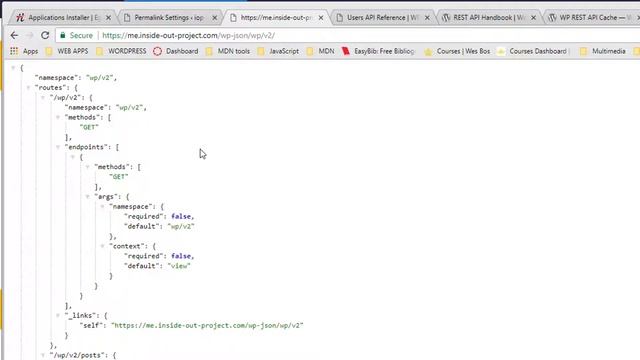Open the Courses Wes Bos bookmark
Viewport: 640px width, 360px height.
click(x=457, y=51)
